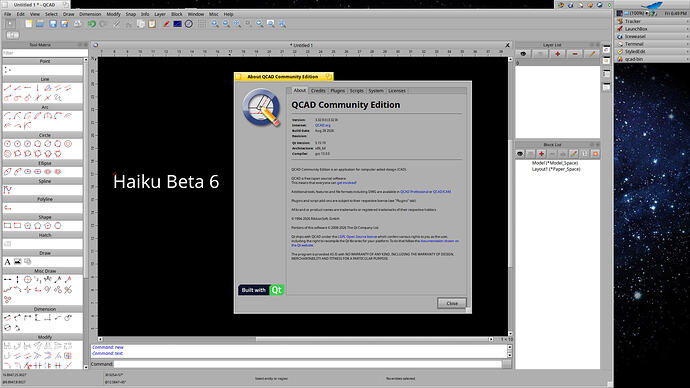Click red plus Add Layer button

tap(558, 54)
